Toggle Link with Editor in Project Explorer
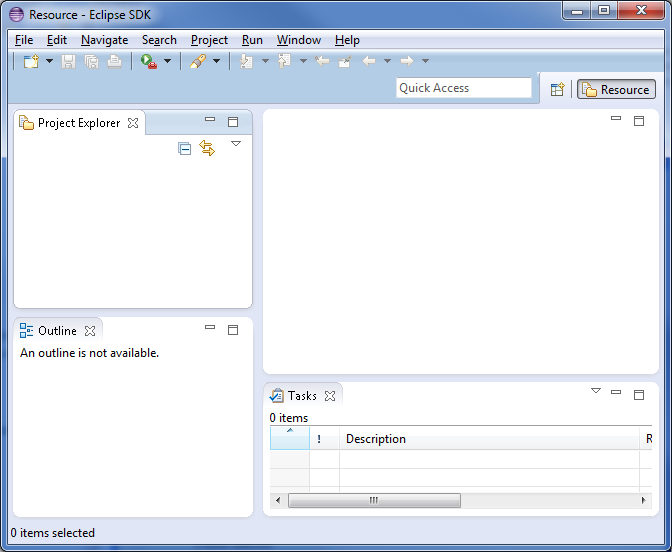This screenshot has height=552, width=672. pos(207,148)
